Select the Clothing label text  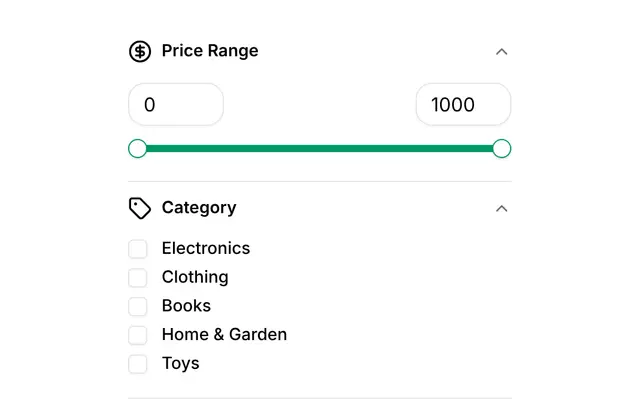(195, 277)
